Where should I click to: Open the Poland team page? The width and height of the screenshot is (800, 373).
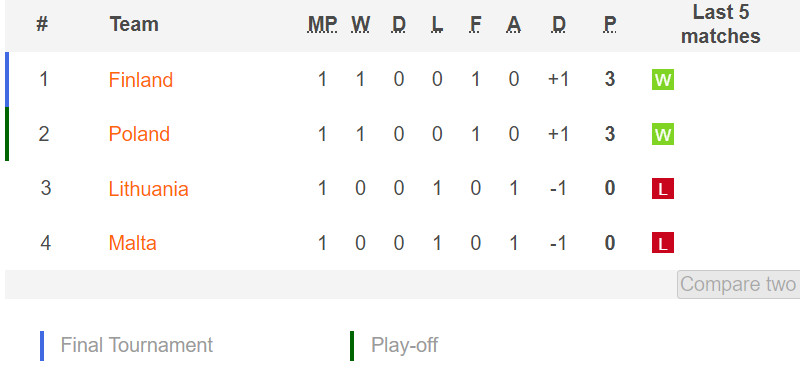tap(139, 134)
